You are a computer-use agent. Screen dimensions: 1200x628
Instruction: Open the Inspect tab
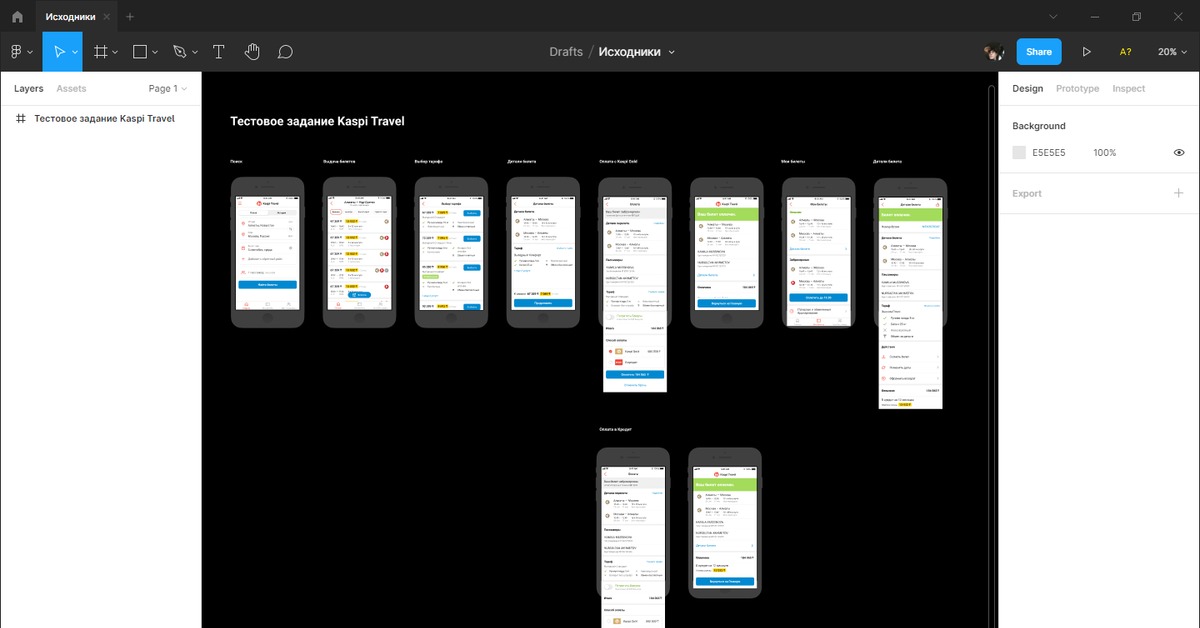tap(1129, 88)
